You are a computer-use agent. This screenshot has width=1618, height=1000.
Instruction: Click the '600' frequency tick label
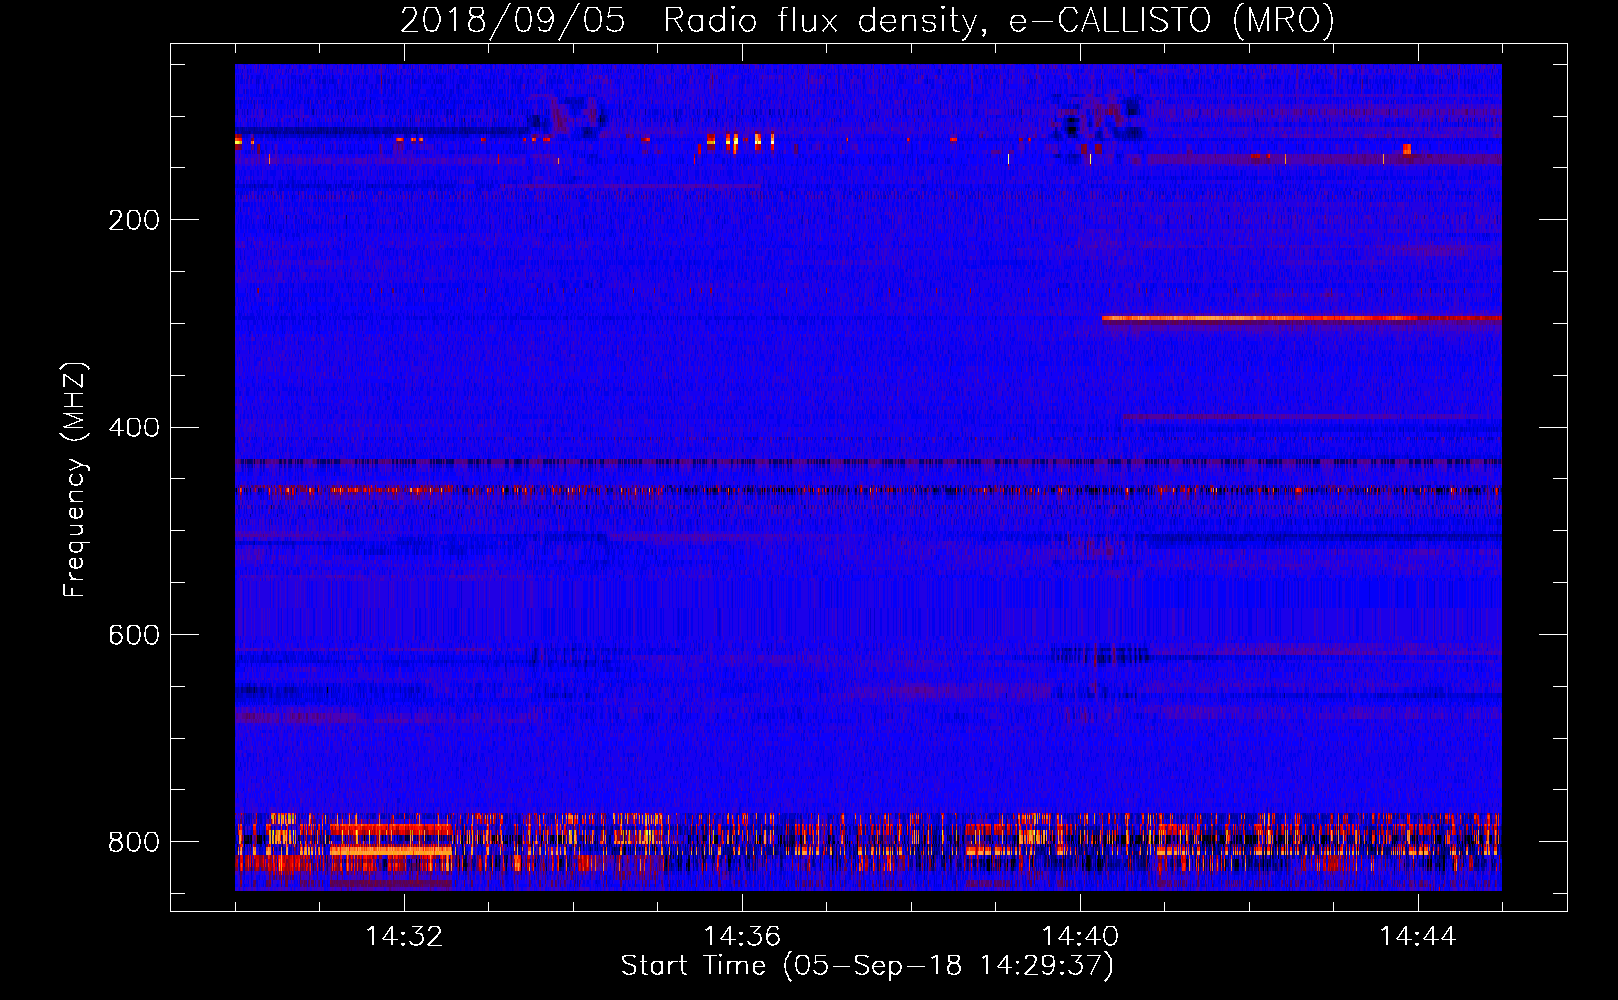134,635
